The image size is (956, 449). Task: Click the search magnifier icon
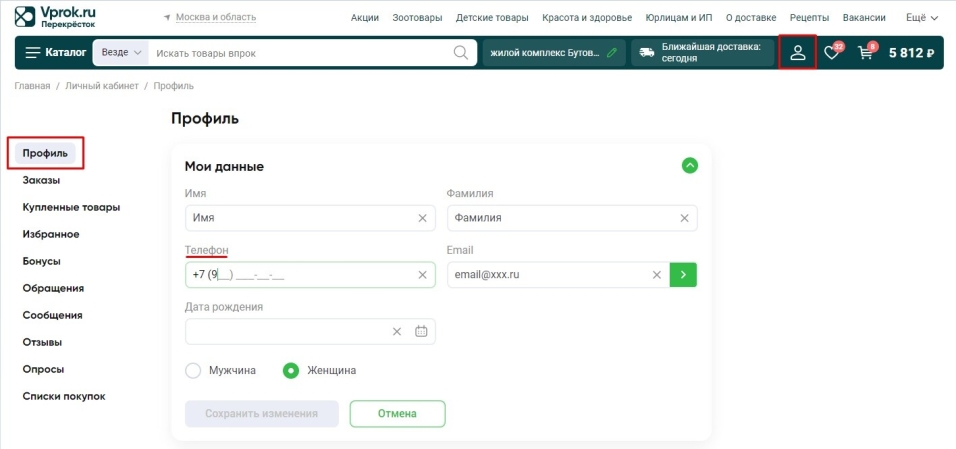click(x=461, y=52)
